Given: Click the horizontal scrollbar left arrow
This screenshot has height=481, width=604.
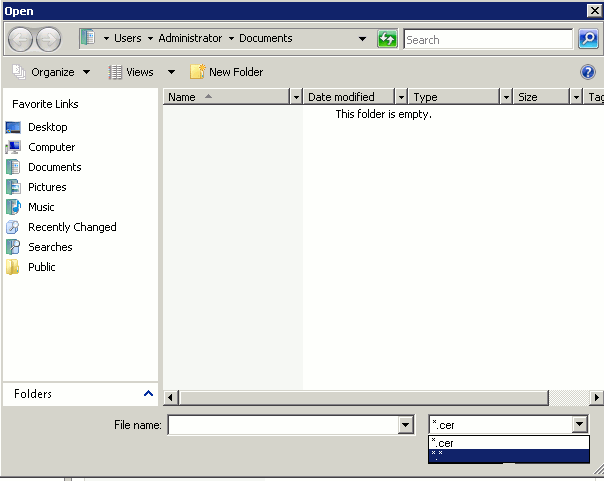Looking at the screenshot, I should point(169,398).
